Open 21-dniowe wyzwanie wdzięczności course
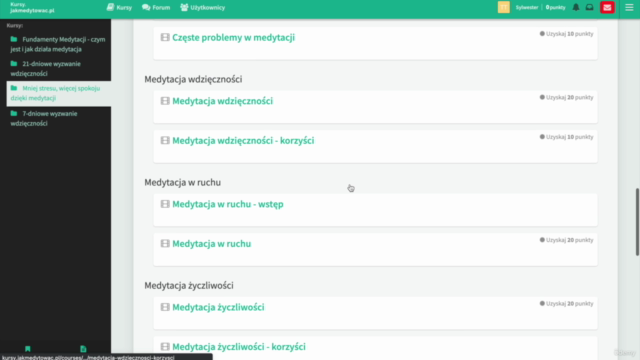The image size is (640, 360). [x=46, y=69]
